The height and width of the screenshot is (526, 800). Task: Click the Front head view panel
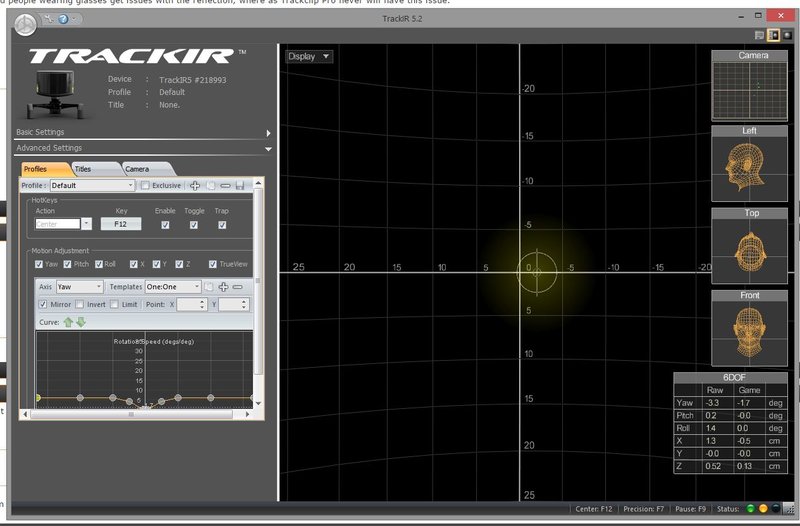coord(749,328)
